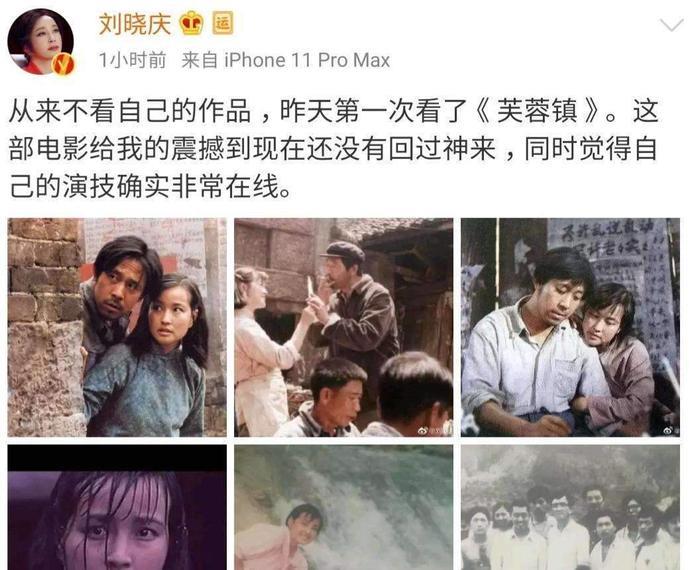The height and width of the screenshot is (570, 700).
Task: Open first photo of couple by brick wall
Action: 117,327
